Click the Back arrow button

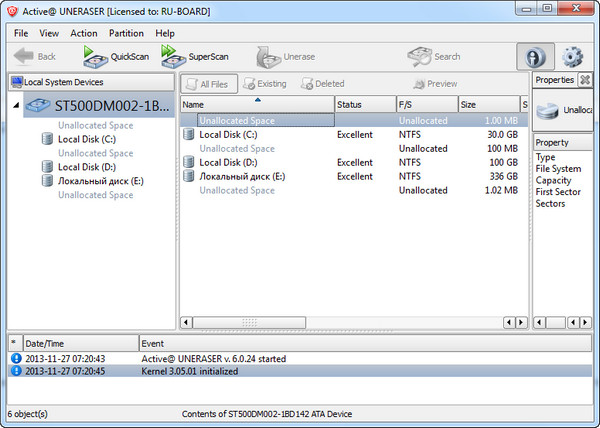[34, 56]
